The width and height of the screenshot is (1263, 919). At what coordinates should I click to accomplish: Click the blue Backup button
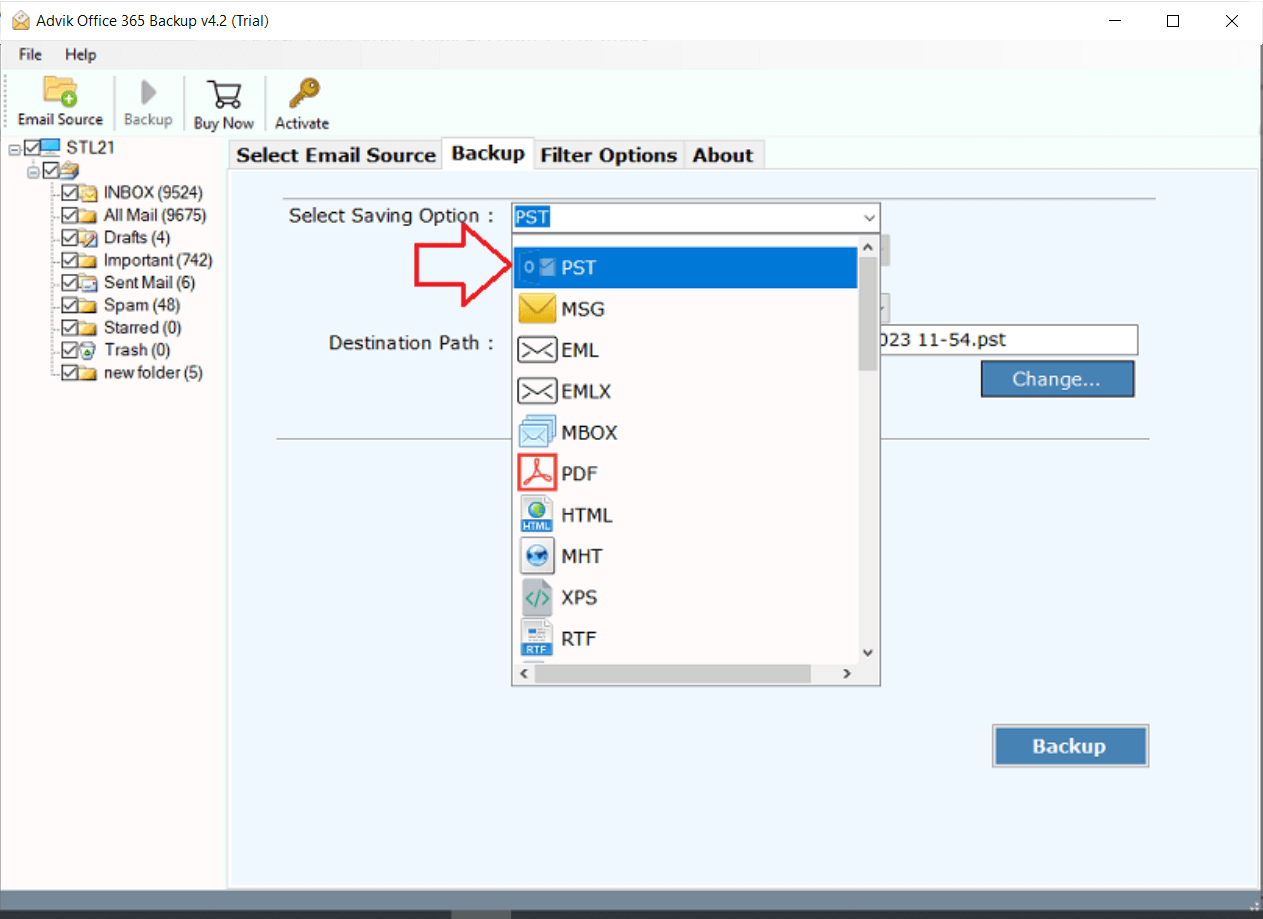click(1069, 746)
